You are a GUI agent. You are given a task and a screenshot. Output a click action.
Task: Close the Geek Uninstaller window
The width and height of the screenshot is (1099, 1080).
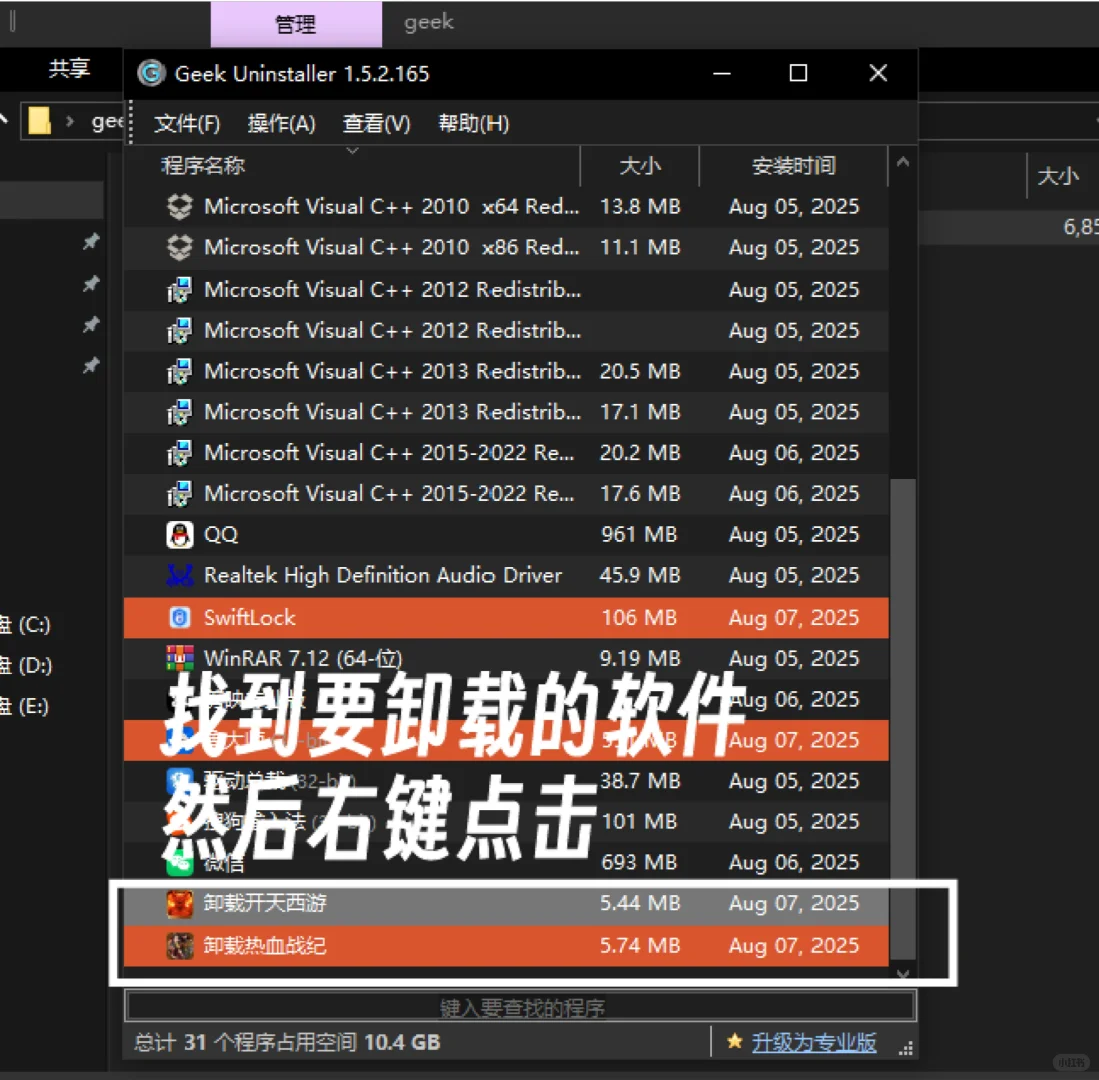878,73
